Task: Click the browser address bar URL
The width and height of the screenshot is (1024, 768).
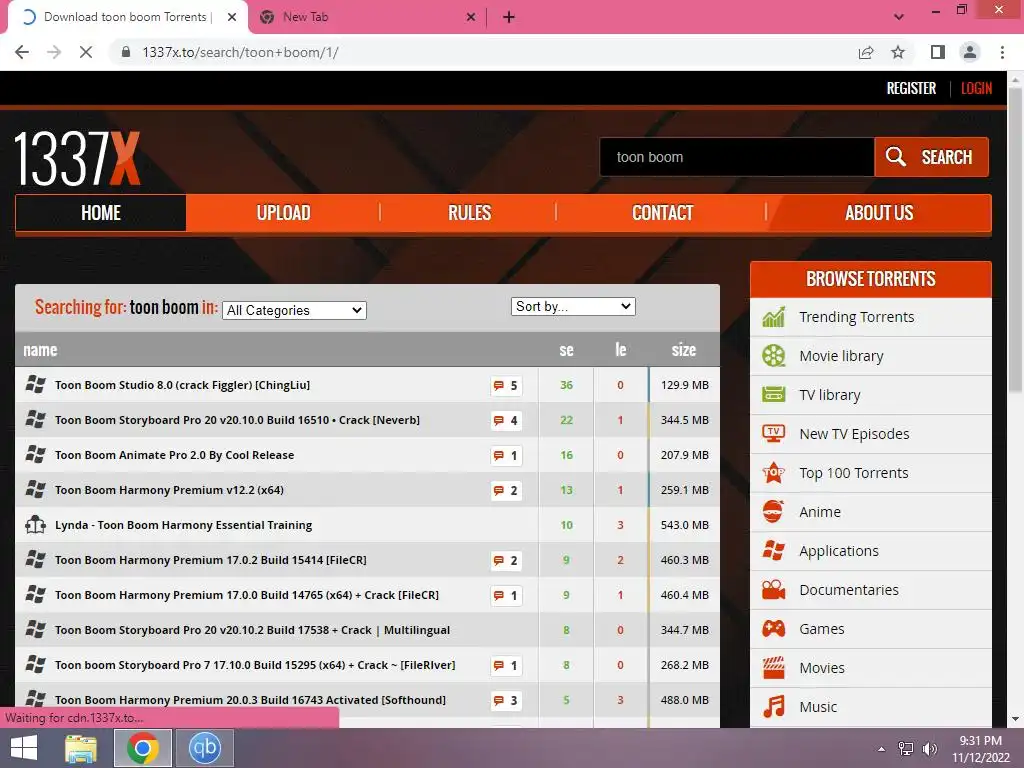Action: tap(240, 52)
